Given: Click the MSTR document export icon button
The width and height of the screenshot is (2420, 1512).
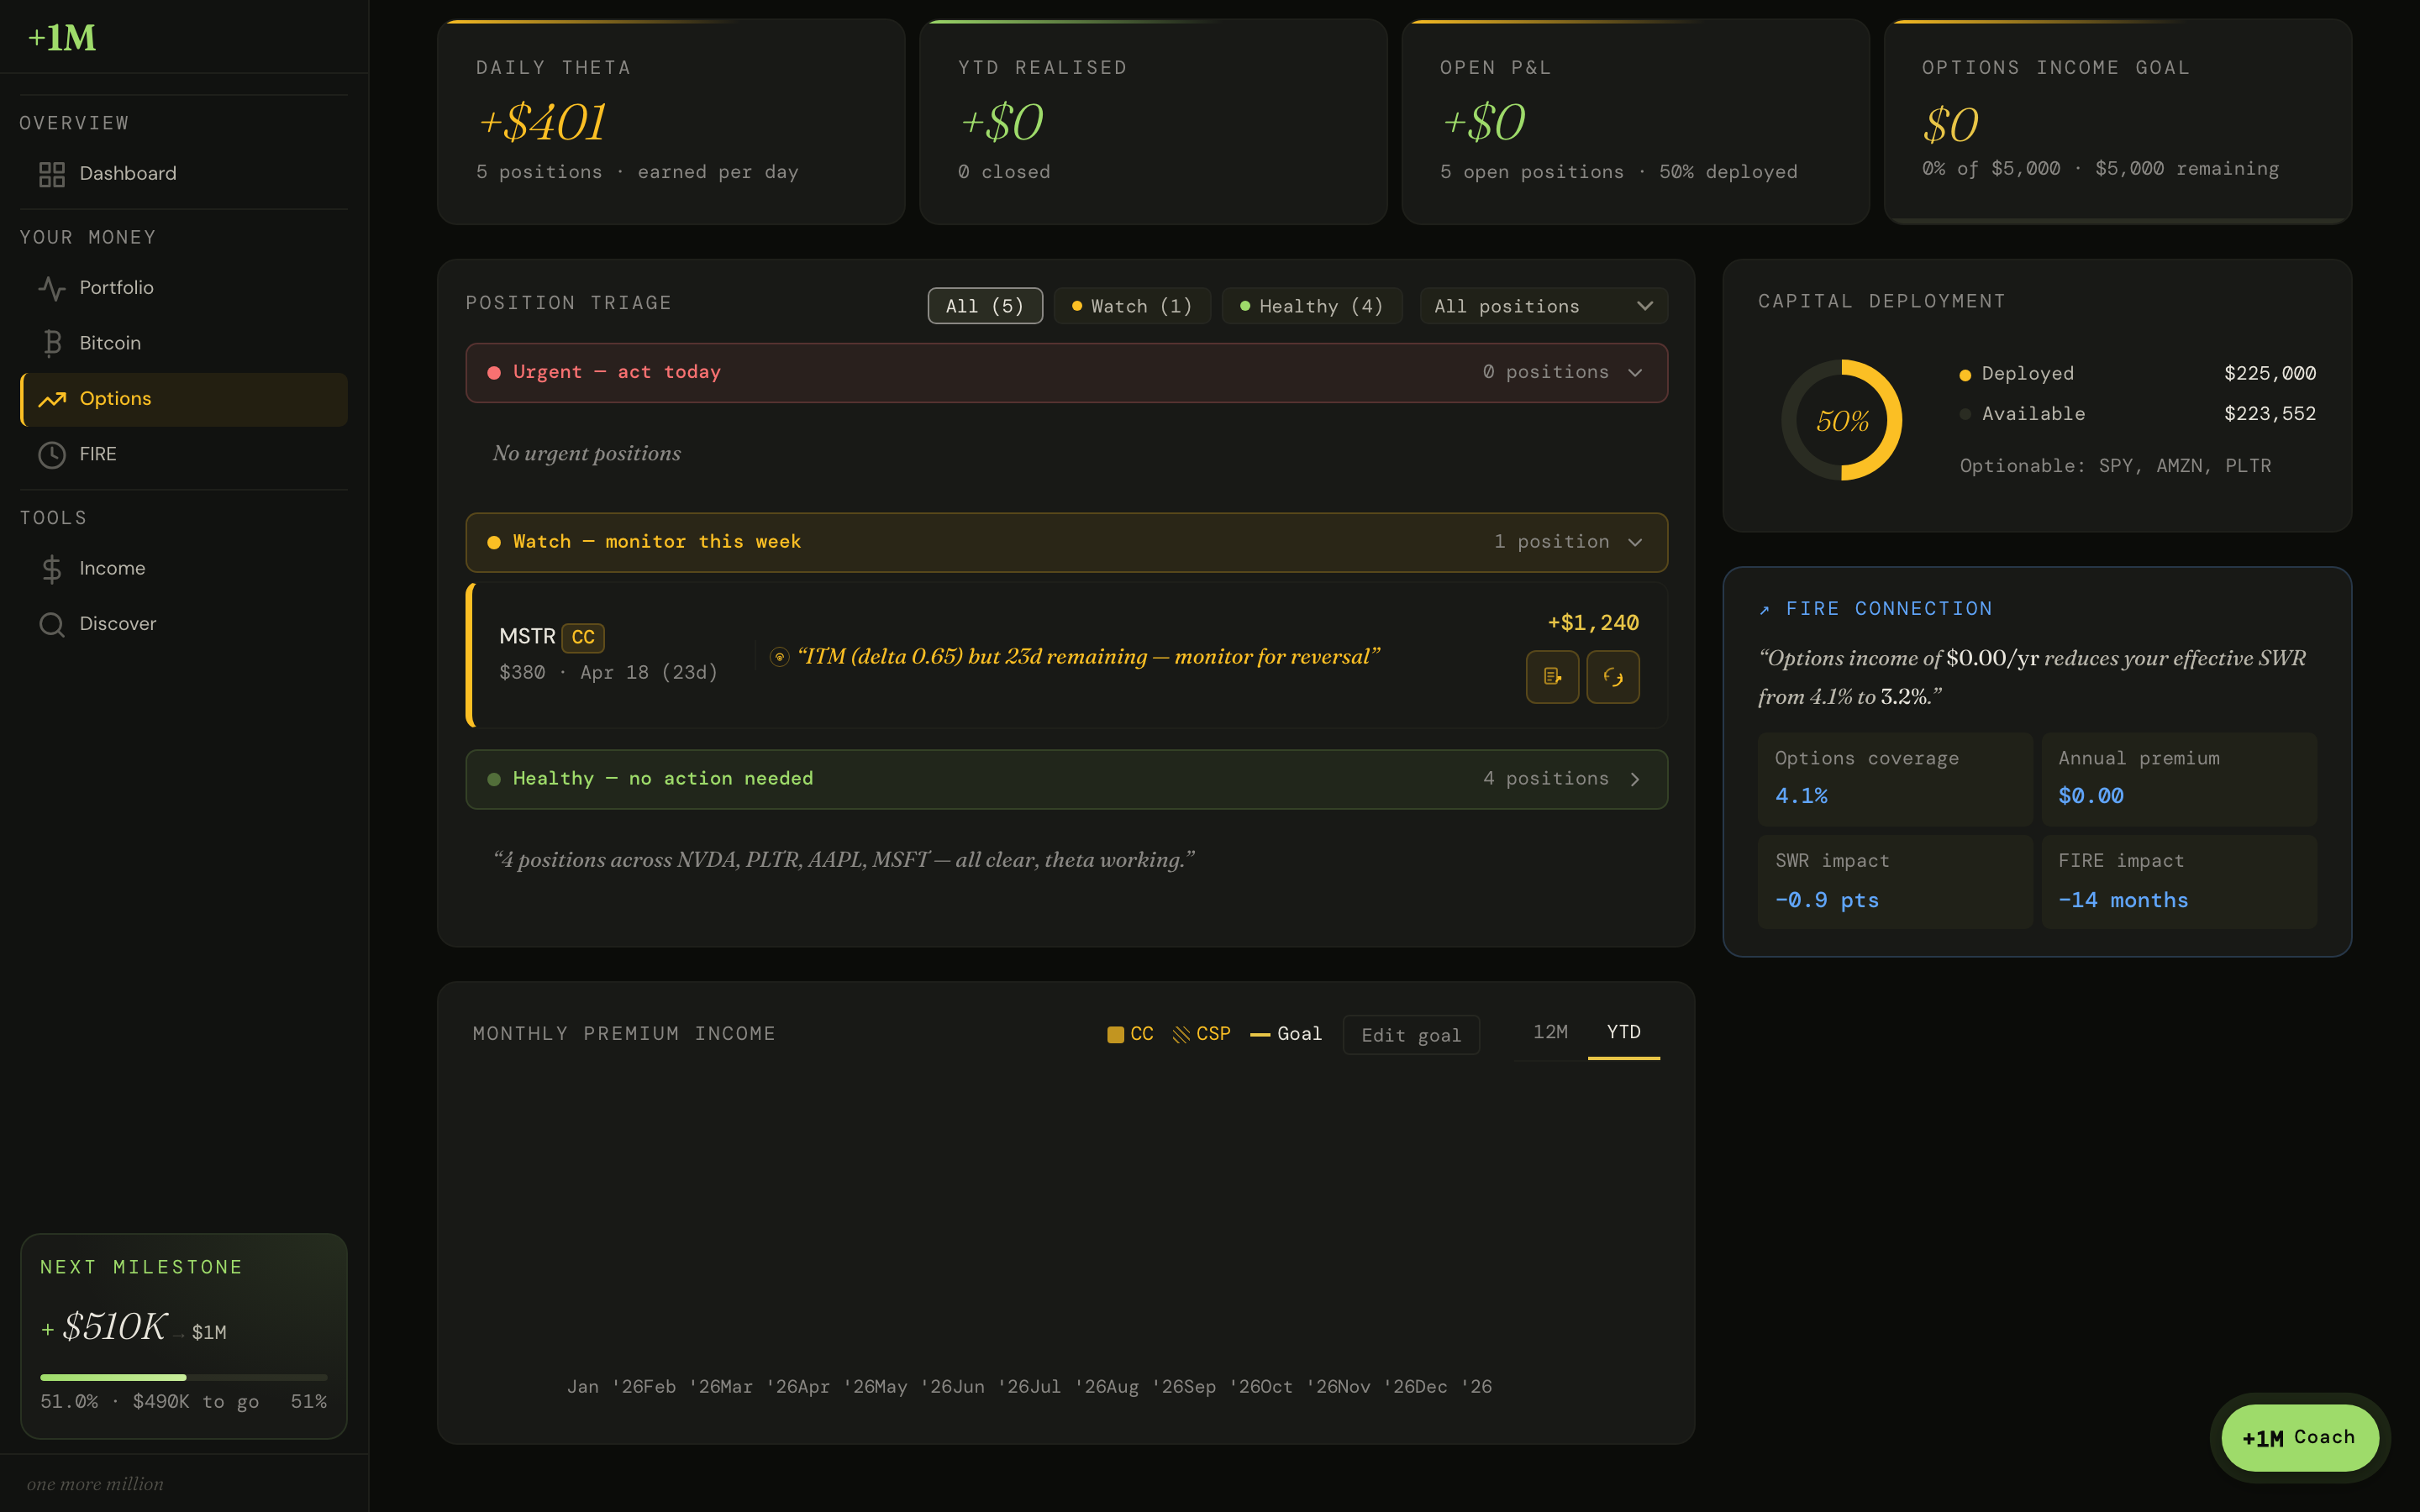Looking at the screenshot, I should tap(1552, 677).
